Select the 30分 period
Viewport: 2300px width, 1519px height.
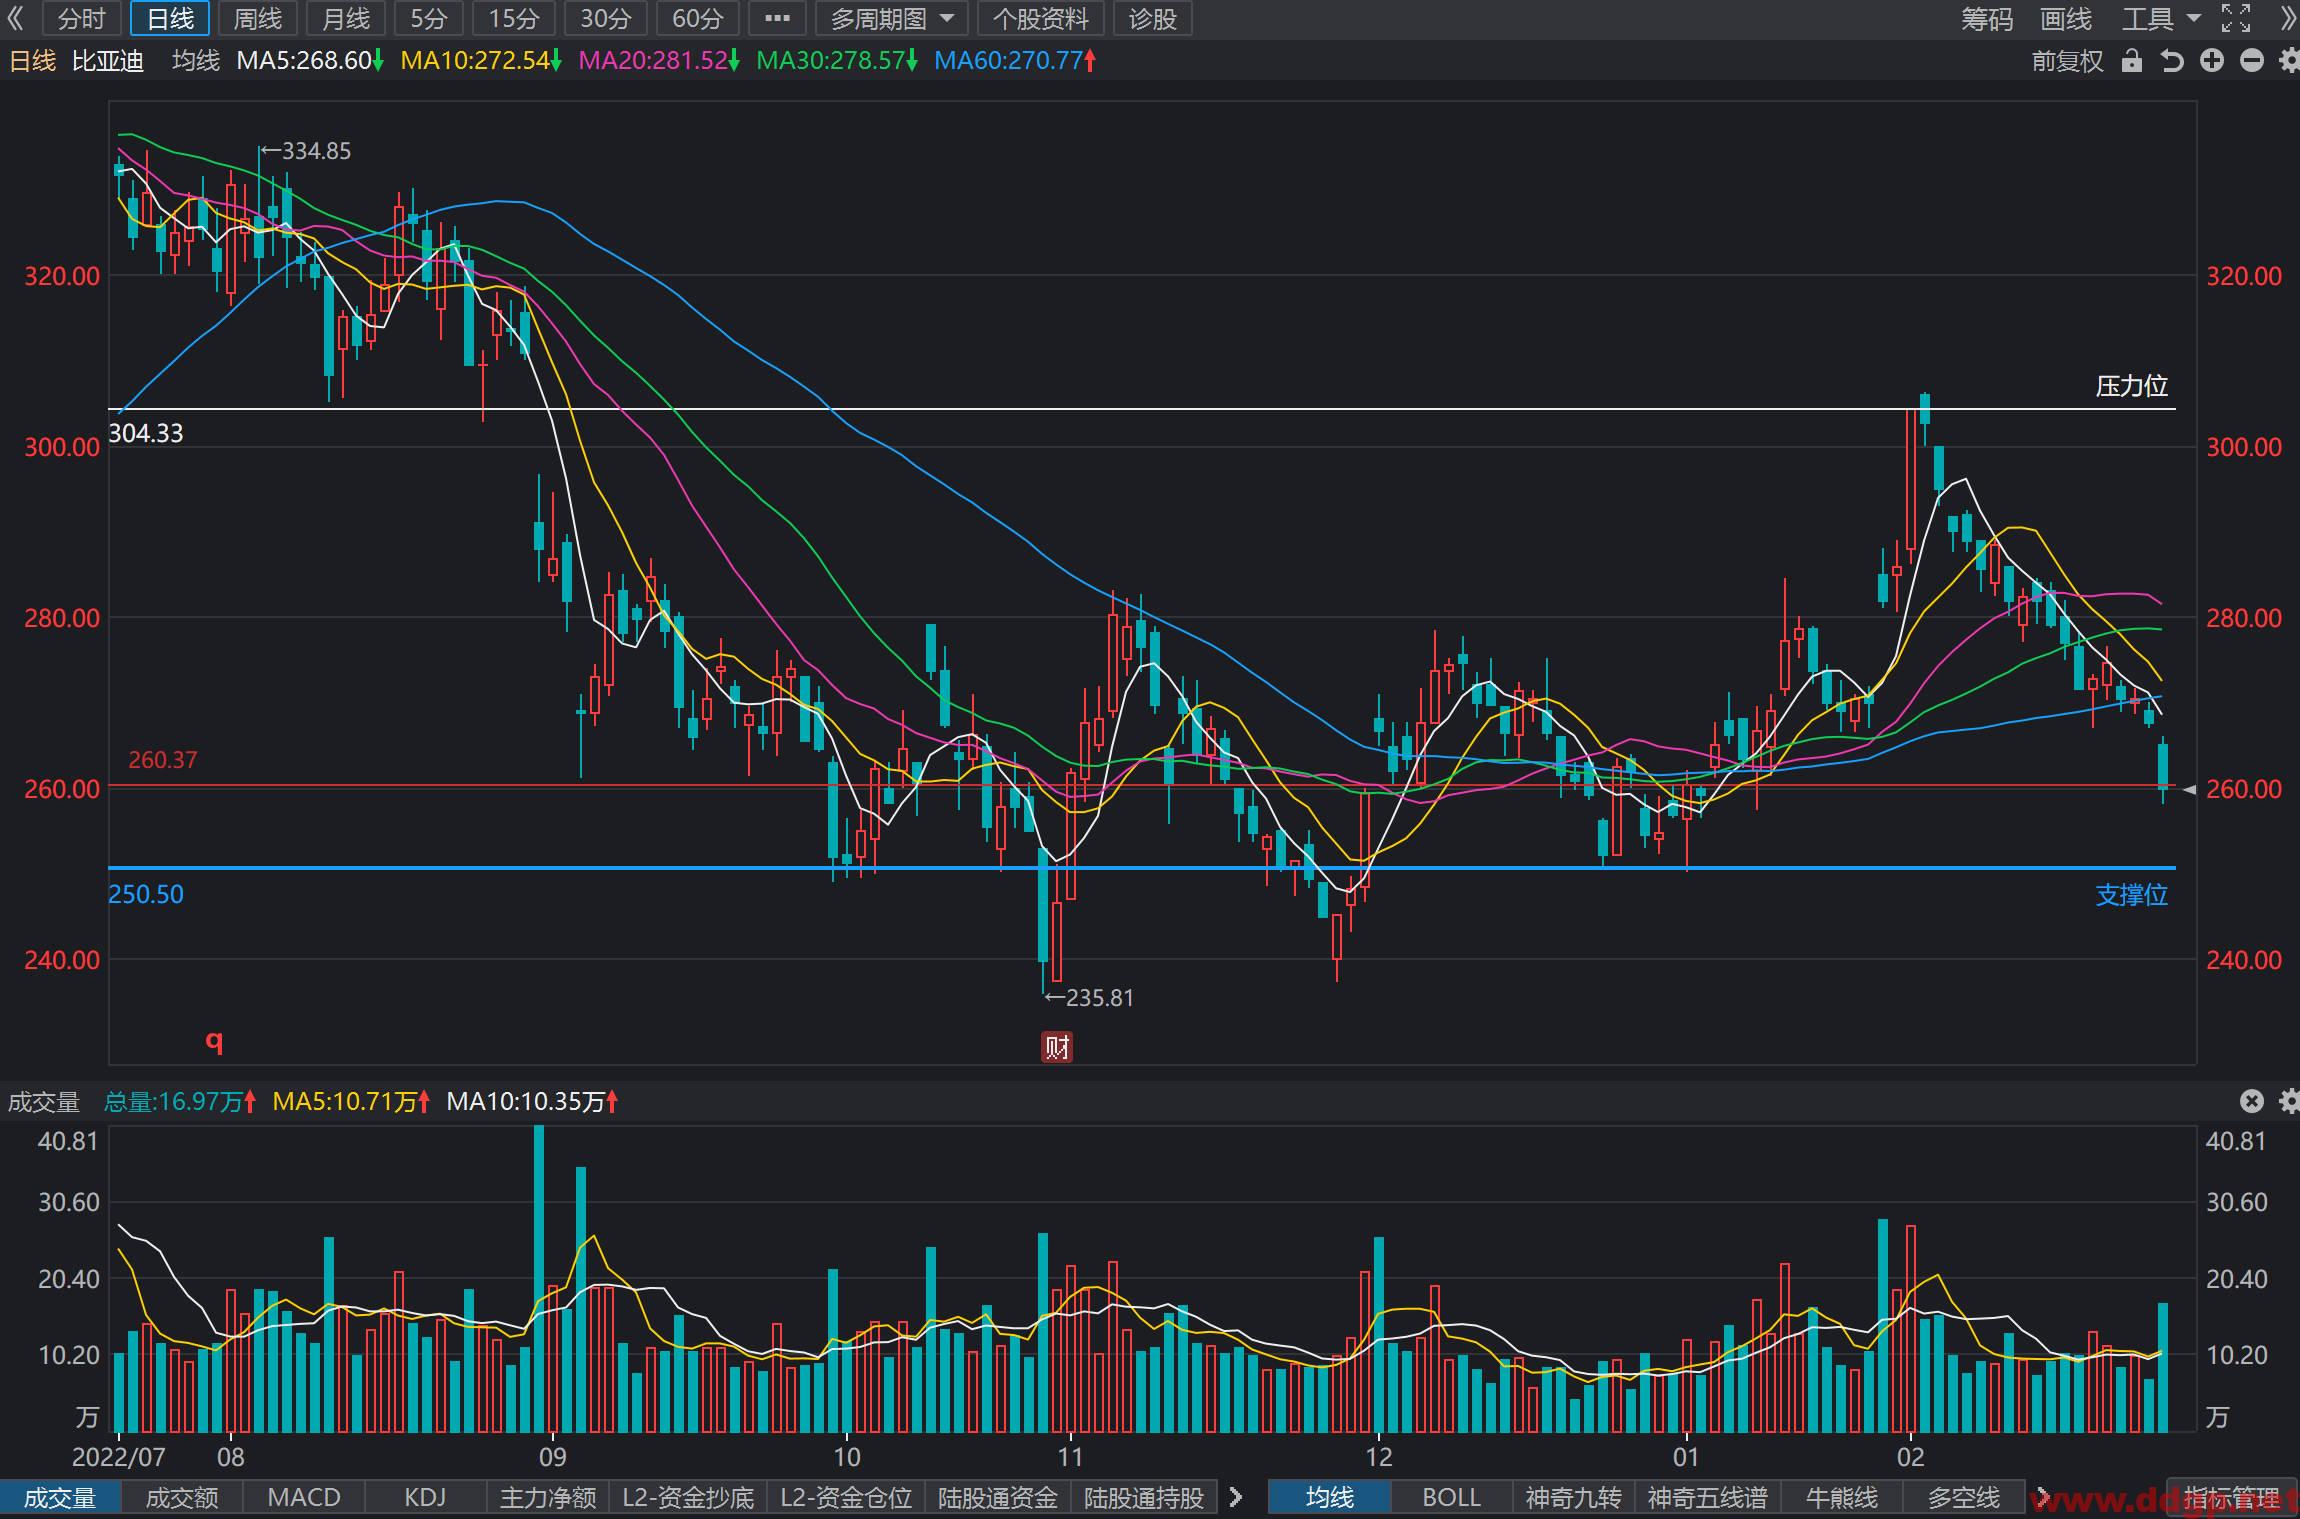606,18
